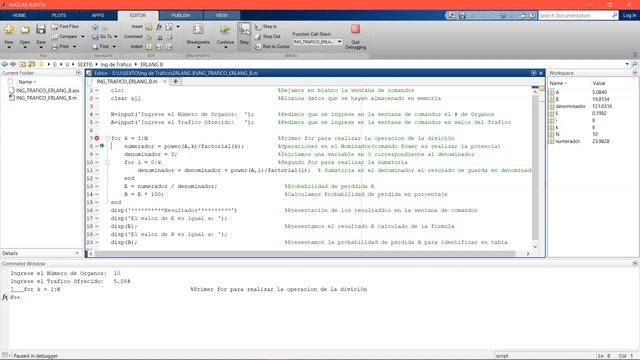Click the Go To navigation tool
640x360 pixels.
102,37
